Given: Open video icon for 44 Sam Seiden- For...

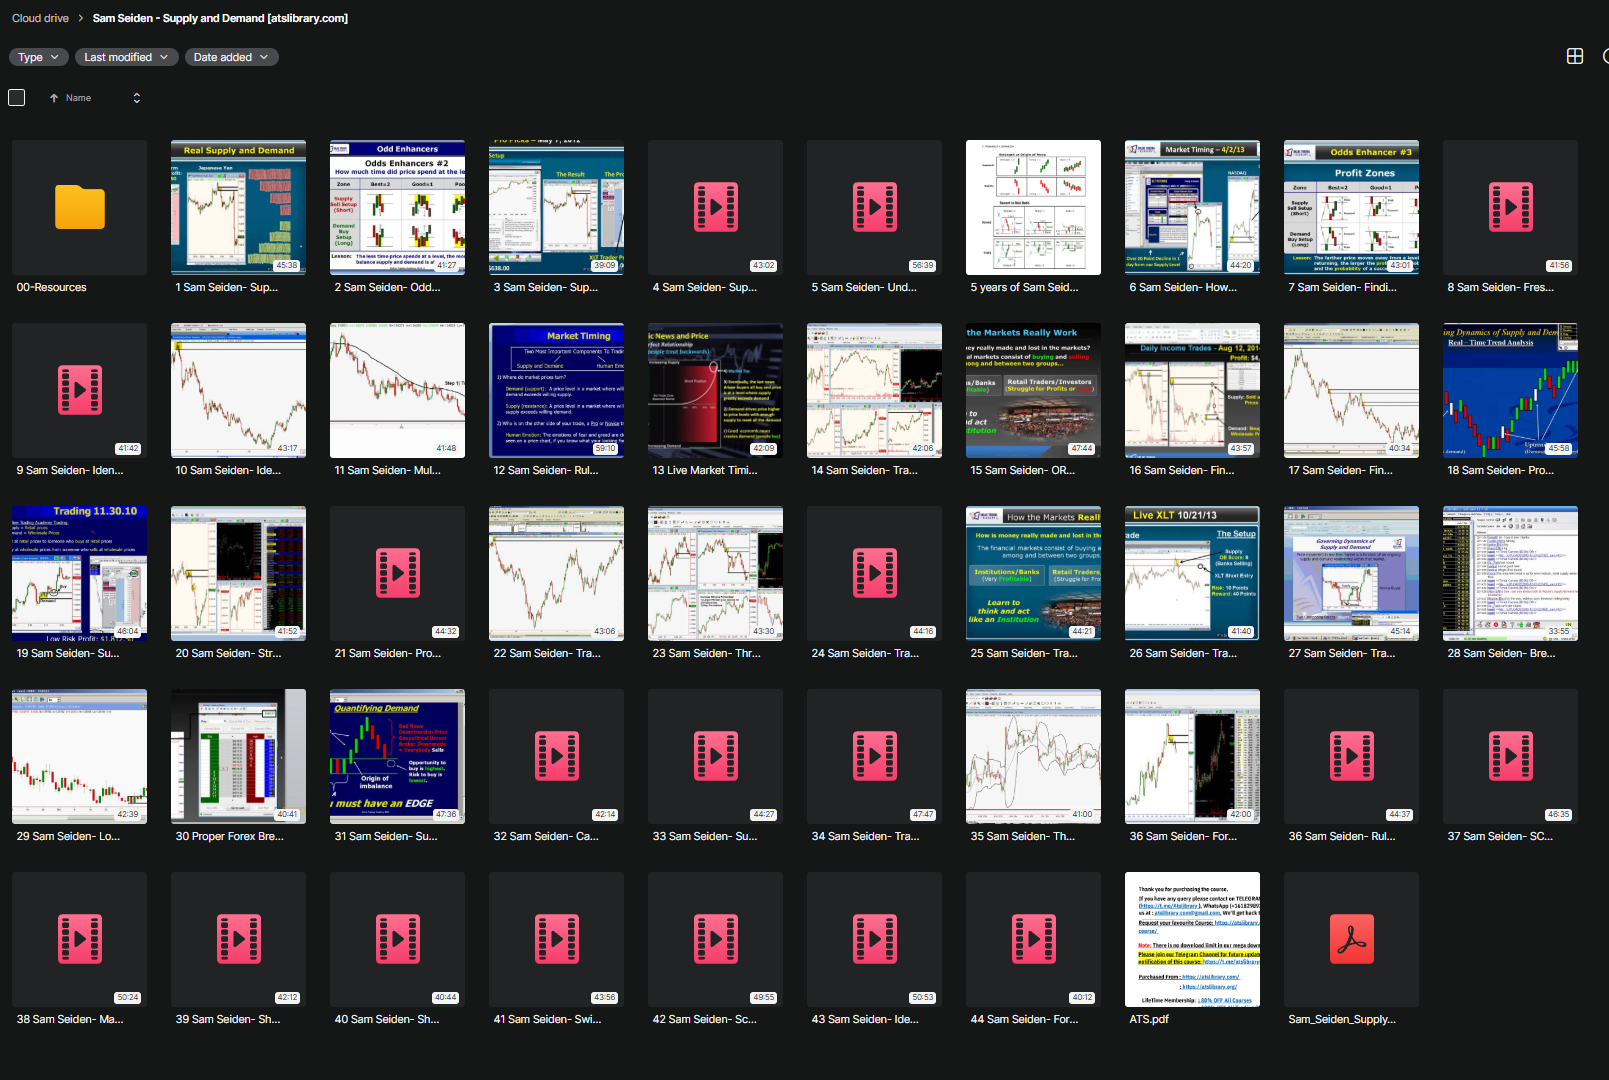Looking at the screenshot, I should [x=1034, y=940].
